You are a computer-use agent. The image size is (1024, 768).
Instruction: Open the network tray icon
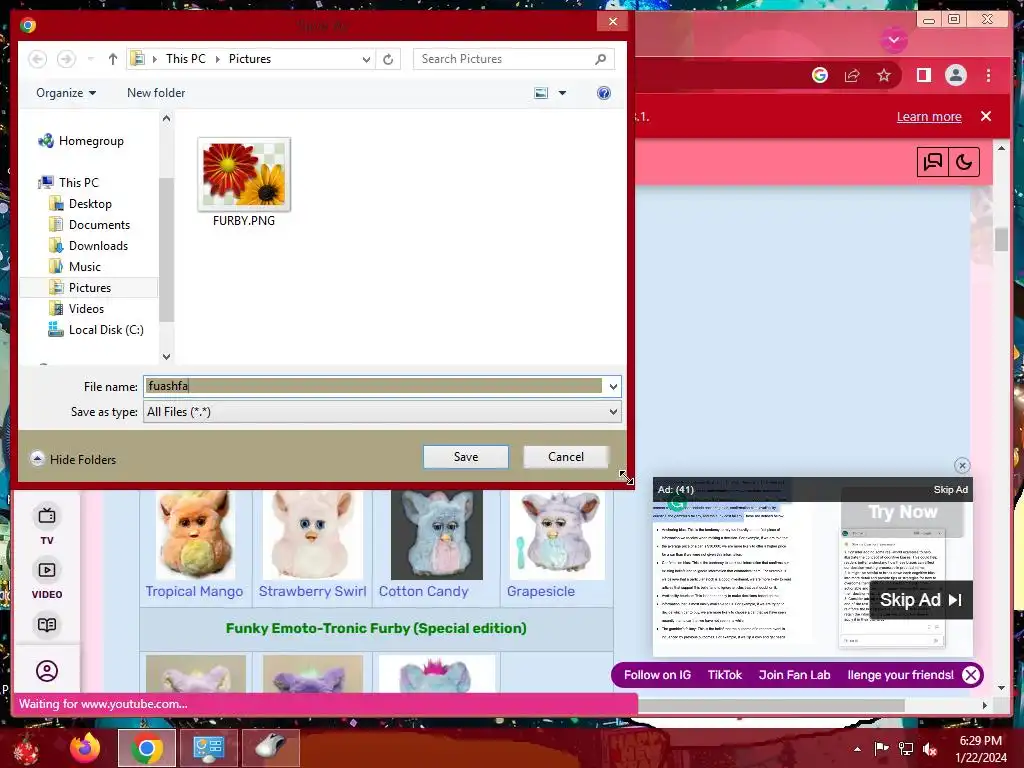pyautogui.click(x=906, y=749)
